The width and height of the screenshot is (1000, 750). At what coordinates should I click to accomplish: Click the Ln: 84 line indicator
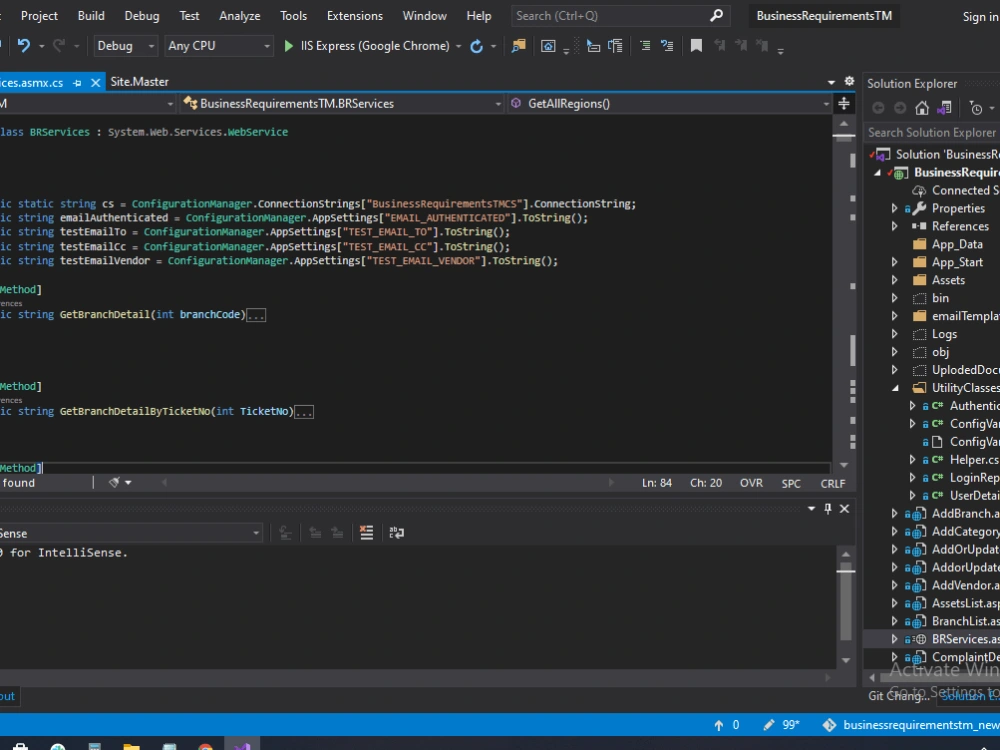[x=657, y=483]
